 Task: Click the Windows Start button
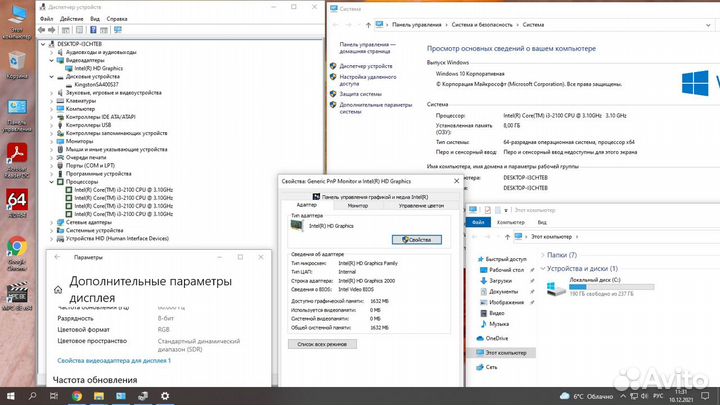point(10,396)
